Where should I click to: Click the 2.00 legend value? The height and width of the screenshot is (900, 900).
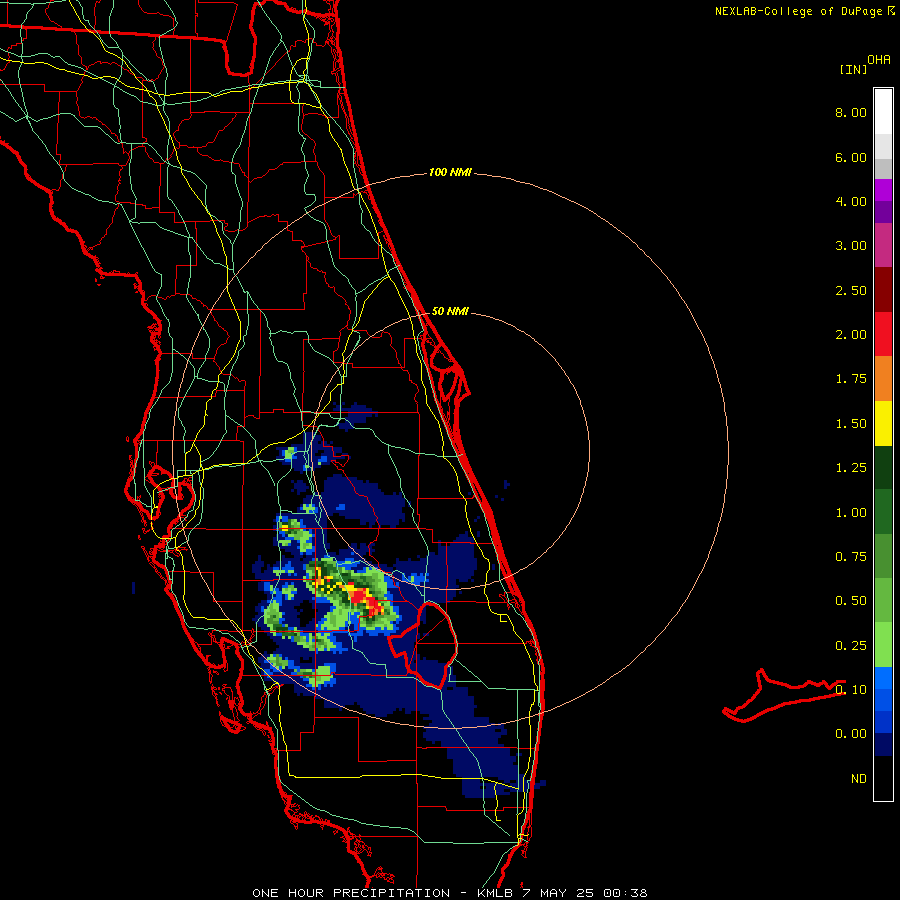click(851, 335)
